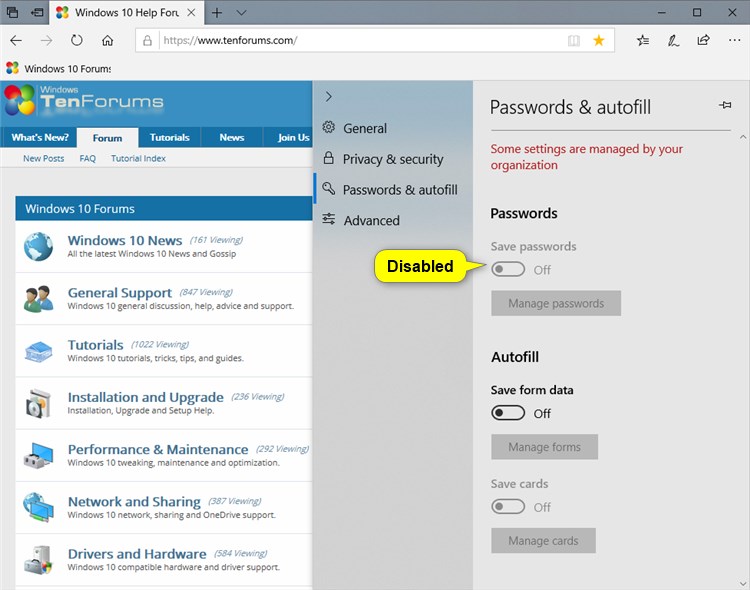
Task: Click the FAQ link
Action: coord(88,158)
